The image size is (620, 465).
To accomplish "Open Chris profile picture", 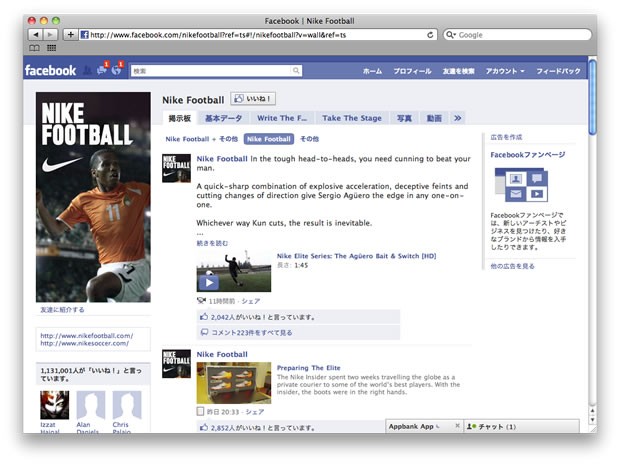I will pyautogui.click(x=127, y=405).
